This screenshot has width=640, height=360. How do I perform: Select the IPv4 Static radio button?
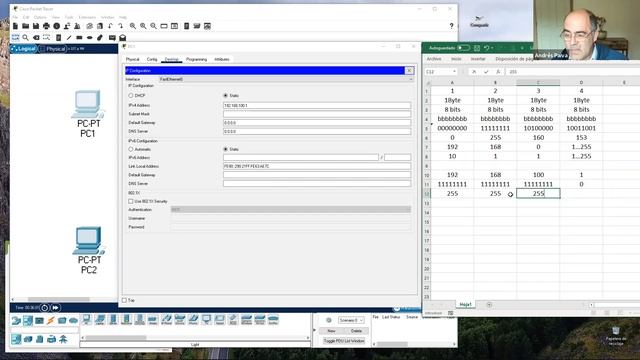tap(225, 96)
